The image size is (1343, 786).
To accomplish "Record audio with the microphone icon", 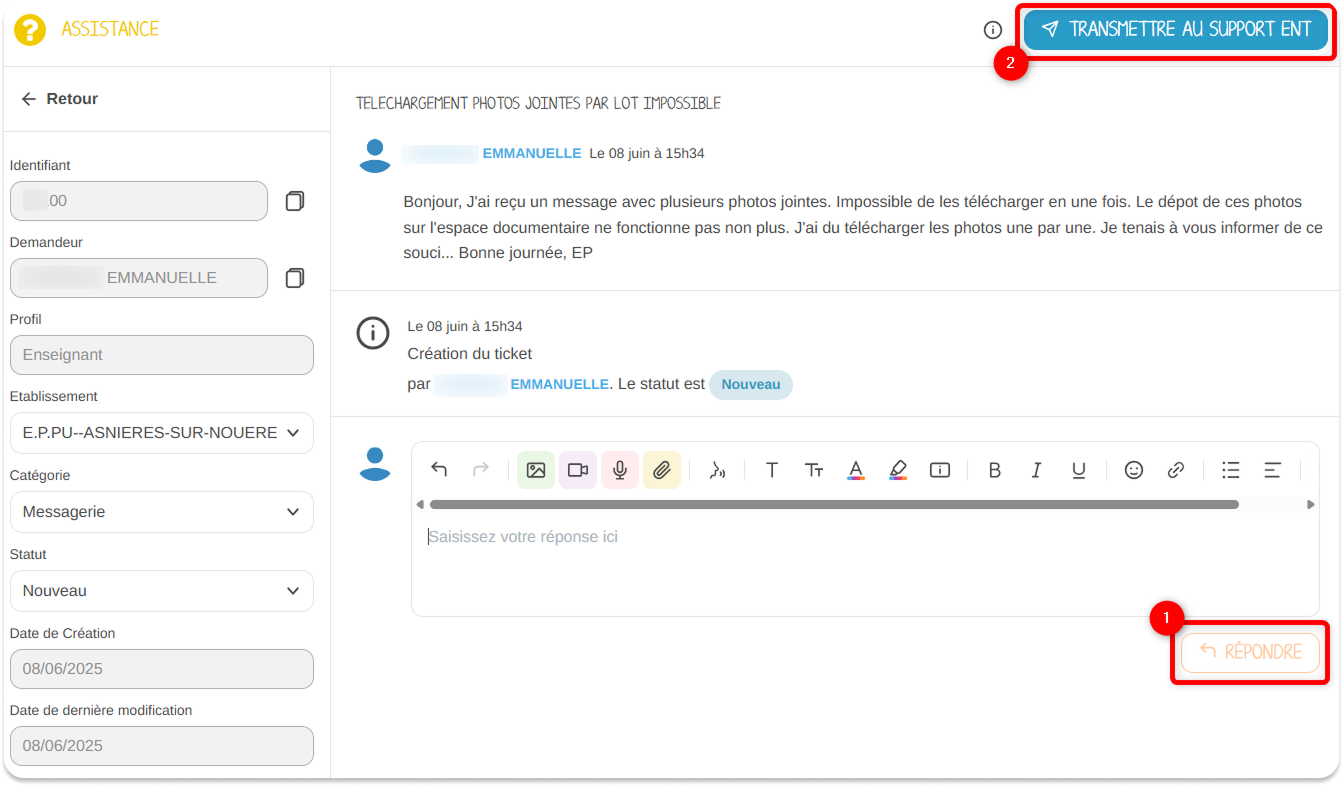I will click(620, 470).
